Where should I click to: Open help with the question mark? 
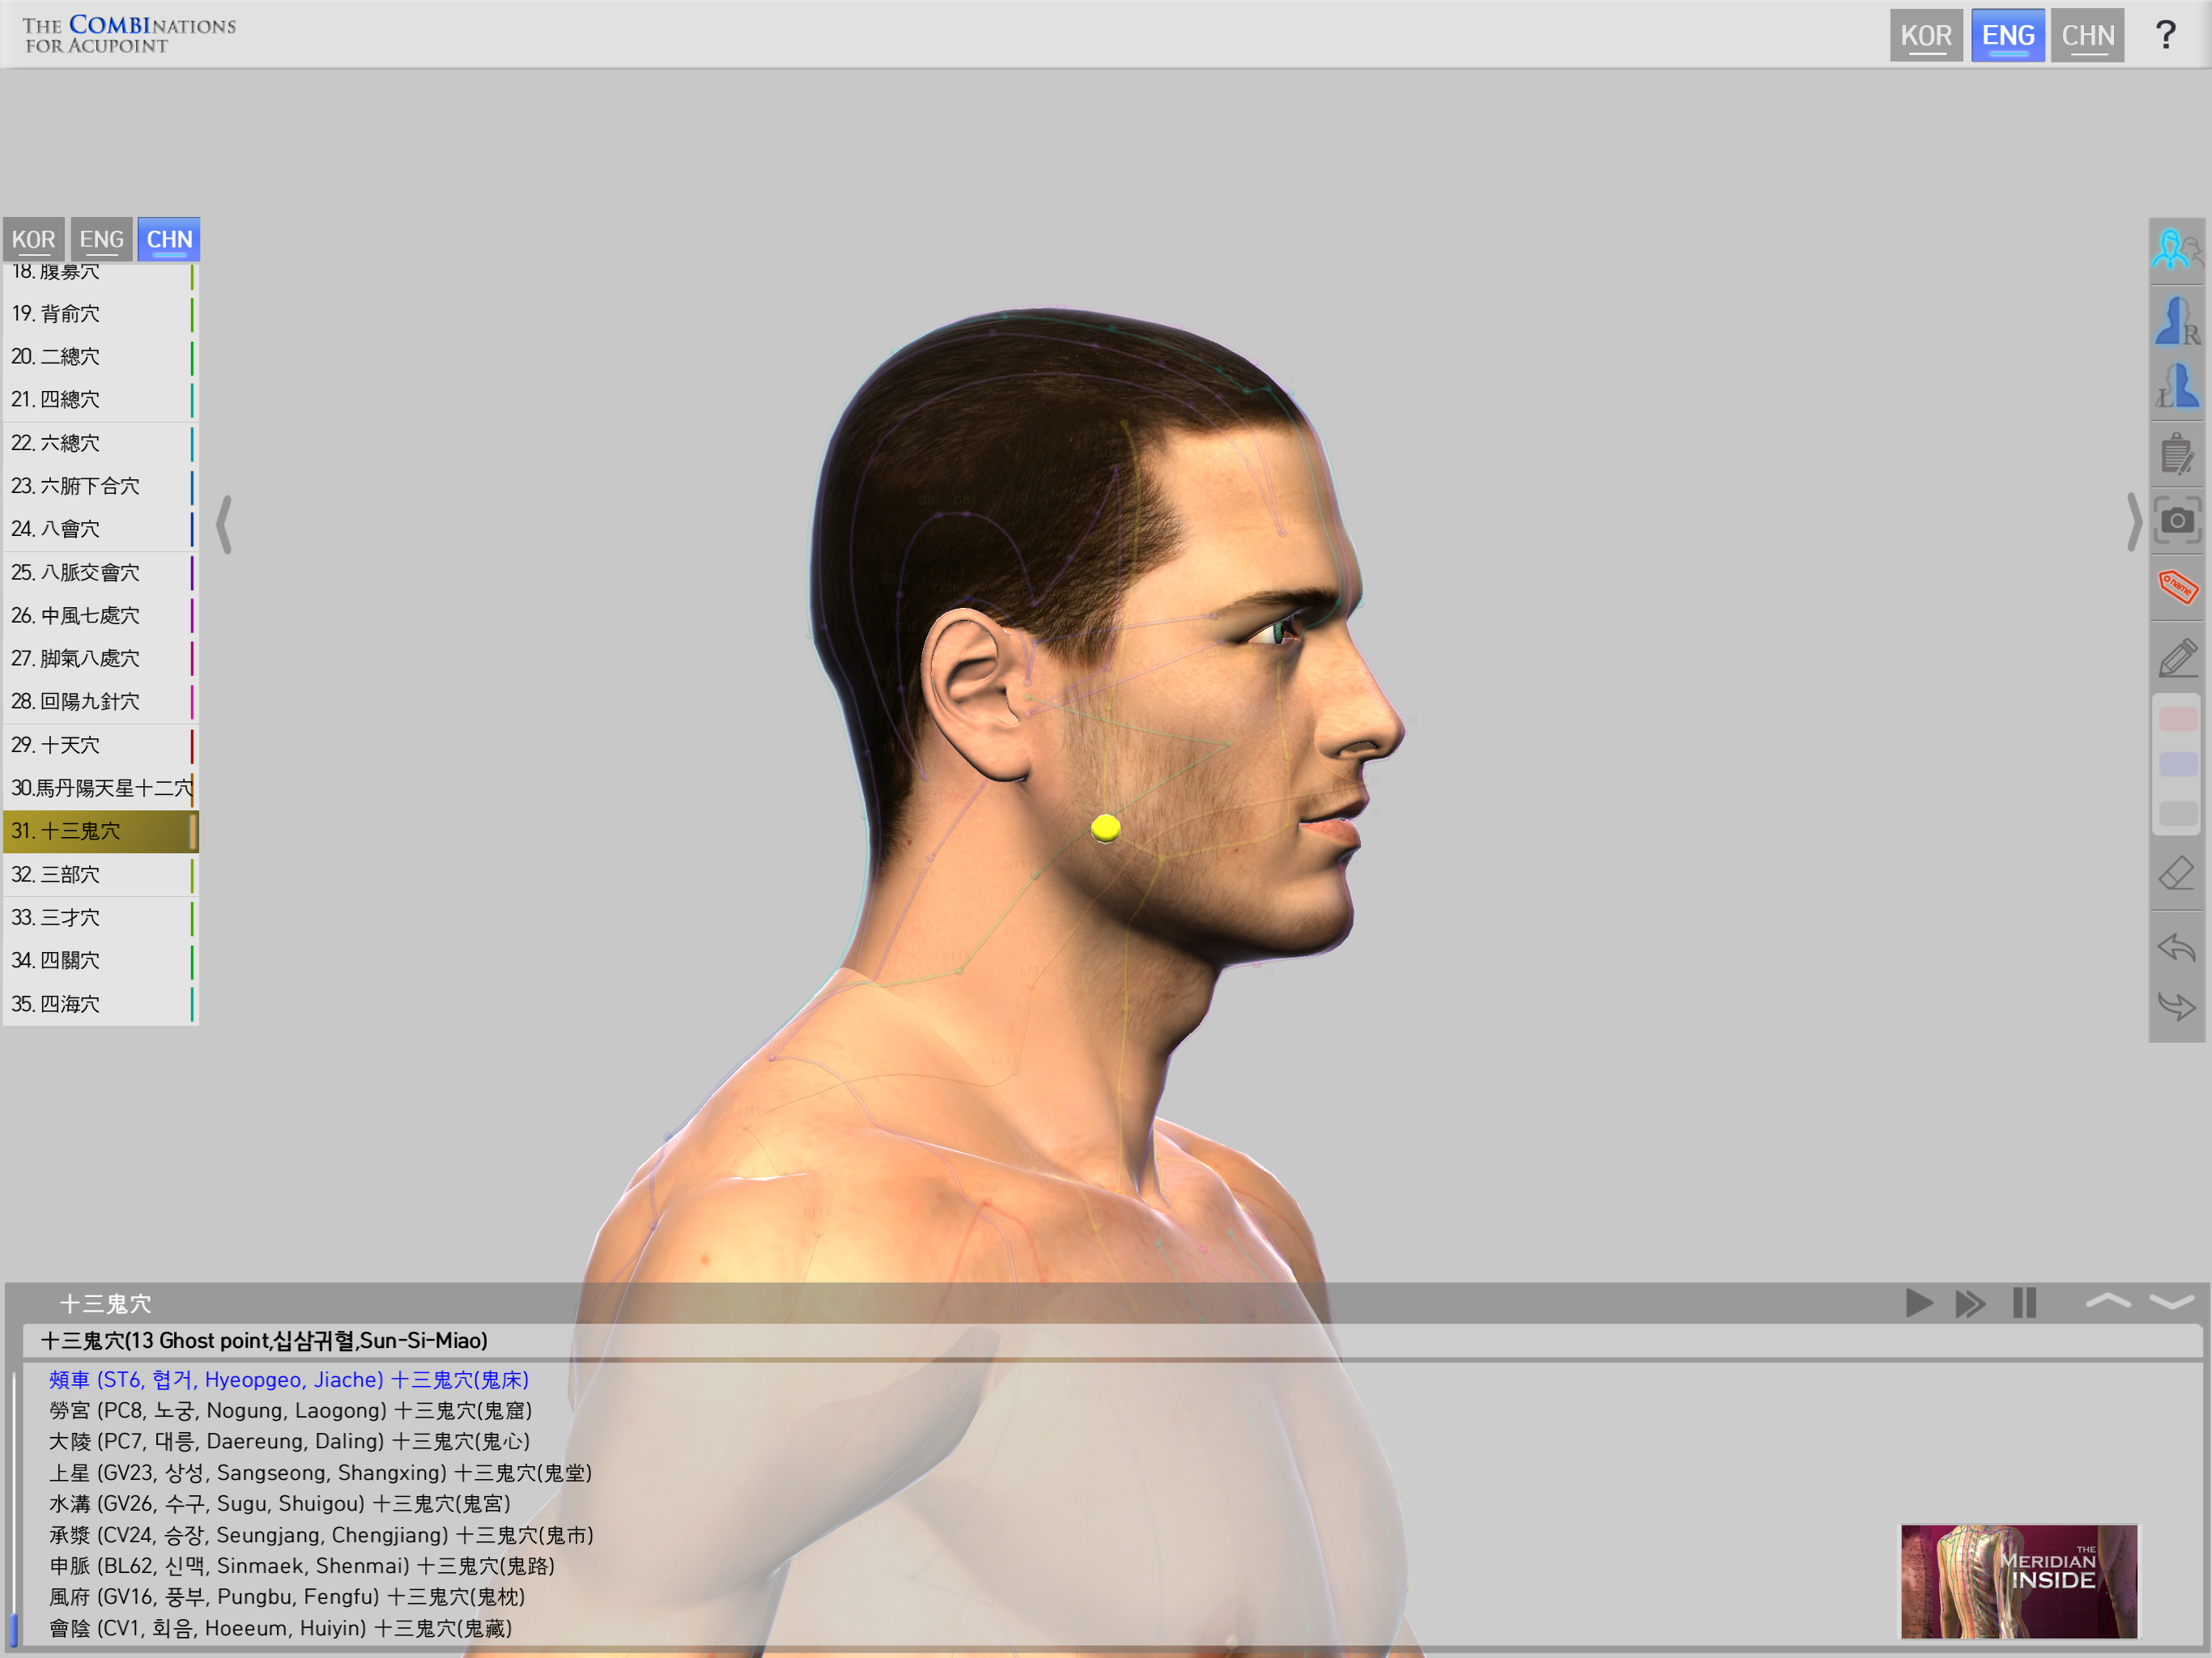[x=2165, y=36]
